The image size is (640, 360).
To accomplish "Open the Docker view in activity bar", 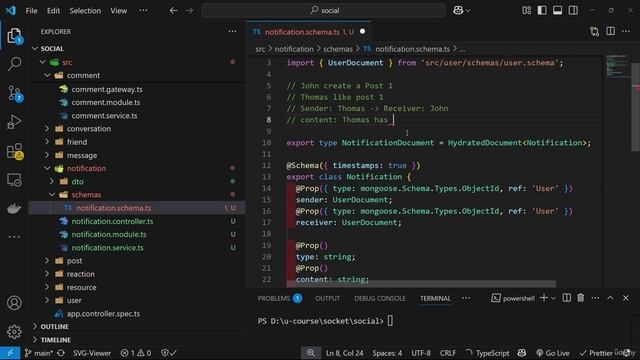I will [14, 208].
